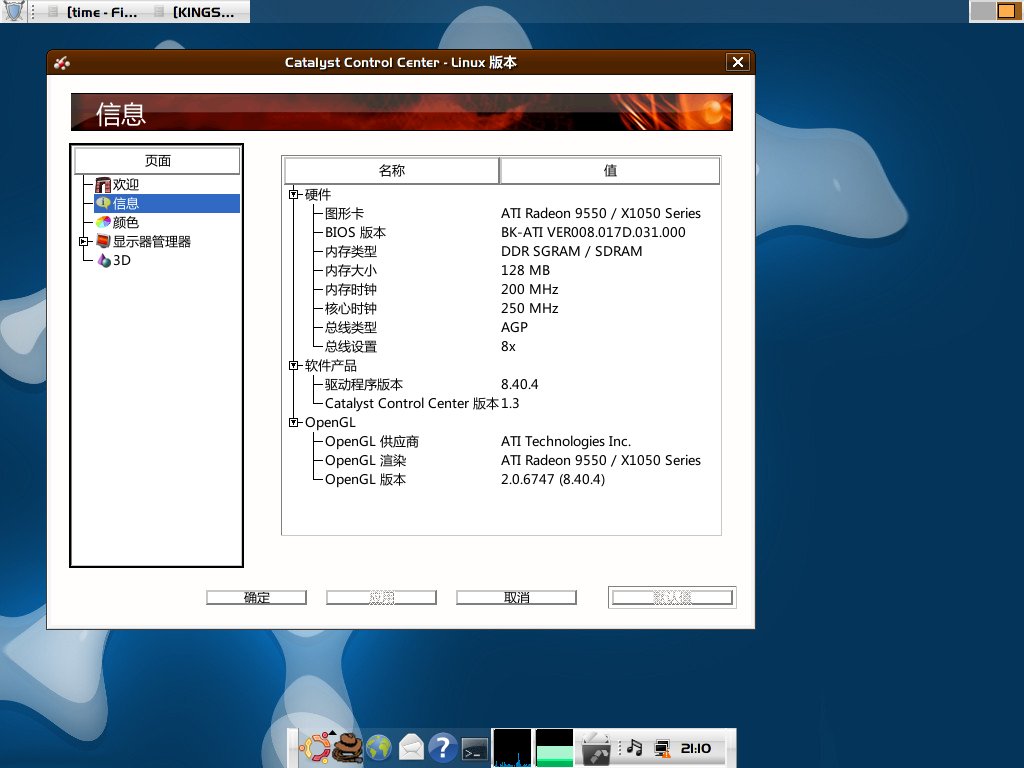Select the 图形卡 row label
This screenshot has height=768, width=1024.
point(344,214)
